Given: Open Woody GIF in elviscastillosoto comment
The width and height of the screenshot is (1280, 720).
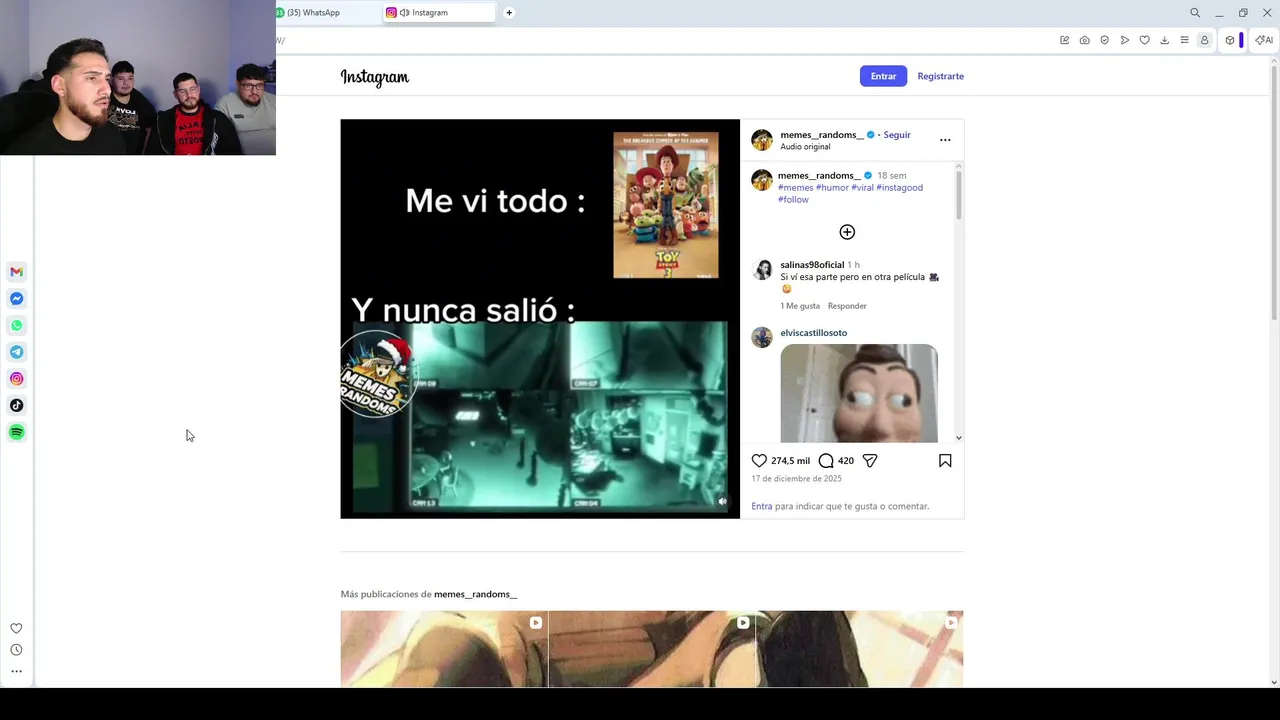Looking at the screenshot, I should point(859,393).
